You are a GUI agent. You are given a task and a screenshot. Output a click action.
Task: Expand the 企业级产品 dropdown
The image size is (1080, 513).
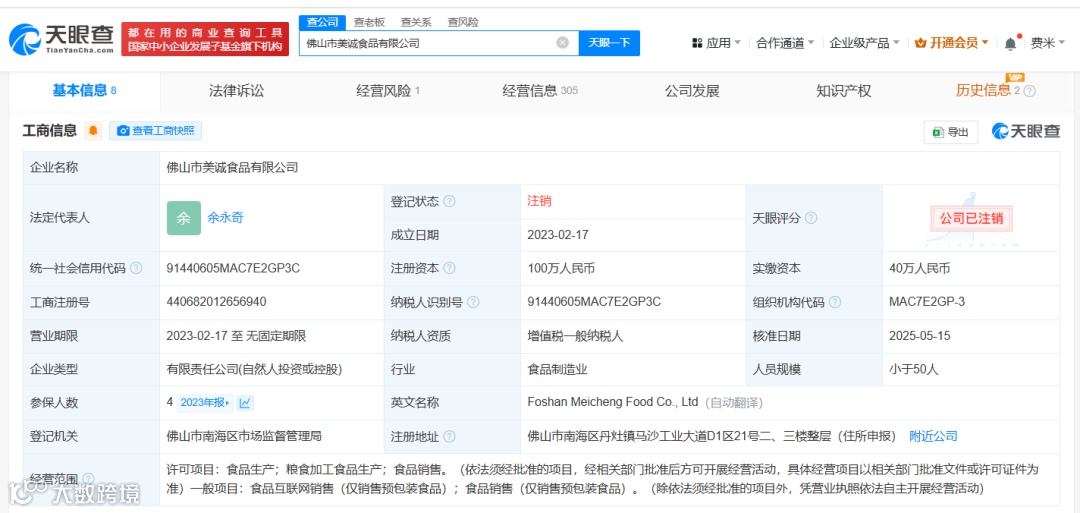[x=864, y=43]
